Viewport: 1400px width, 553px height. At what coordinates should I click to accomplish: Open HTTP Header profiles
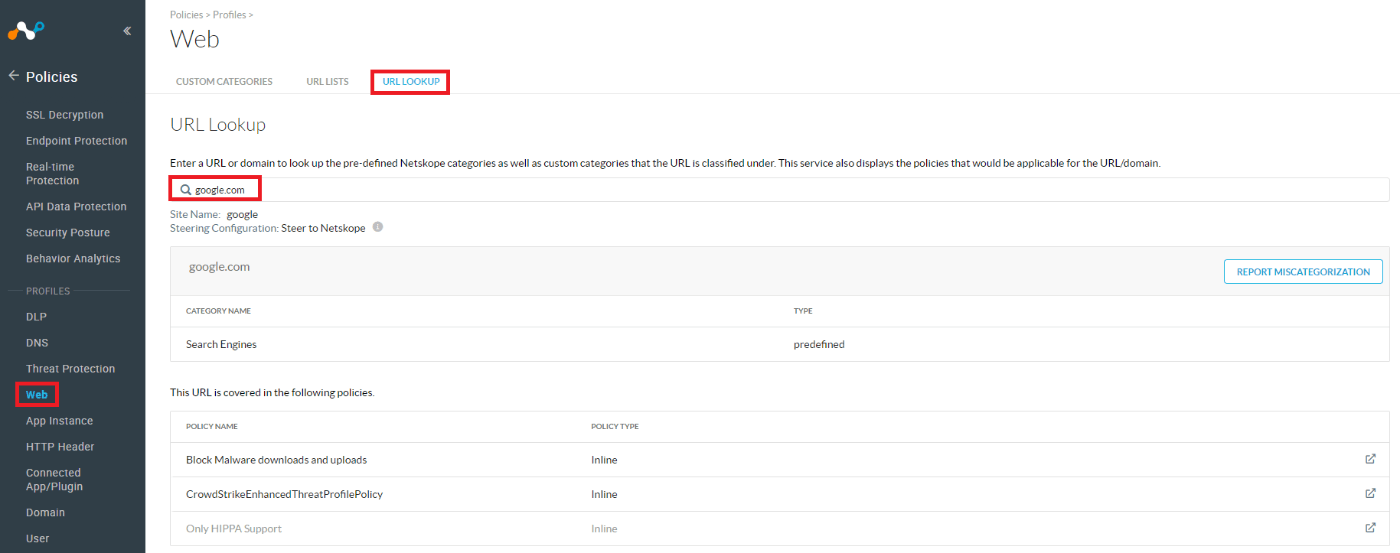(x=60, y=447)
